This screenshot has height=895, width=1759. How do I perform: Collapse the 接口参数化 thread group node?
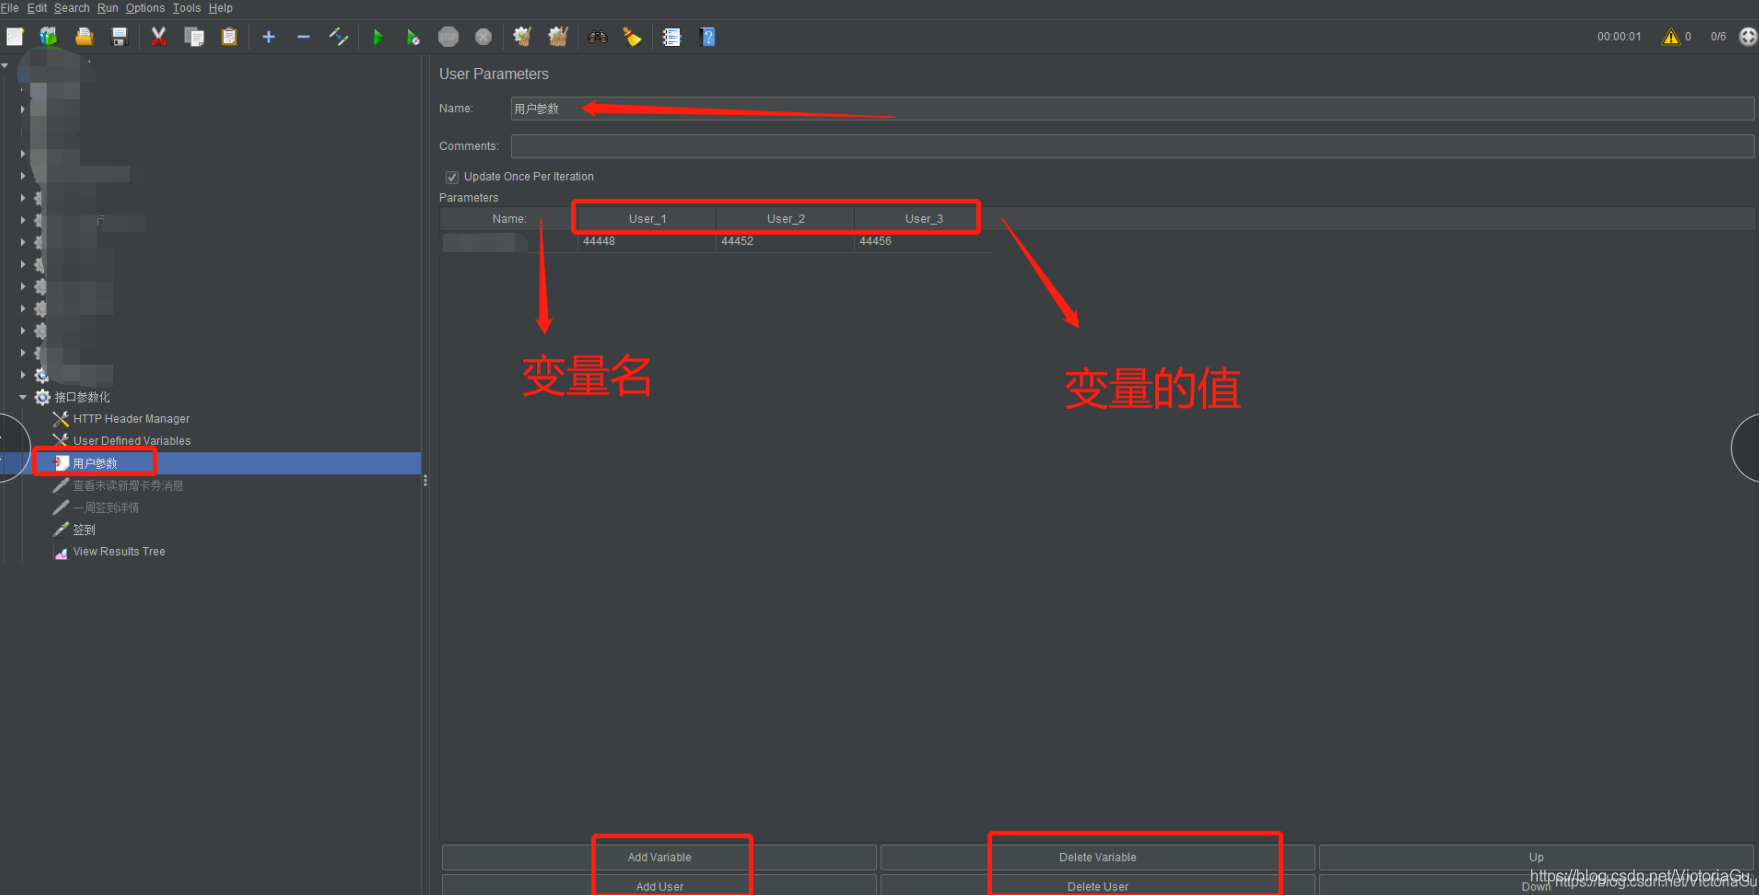point(22,397)
